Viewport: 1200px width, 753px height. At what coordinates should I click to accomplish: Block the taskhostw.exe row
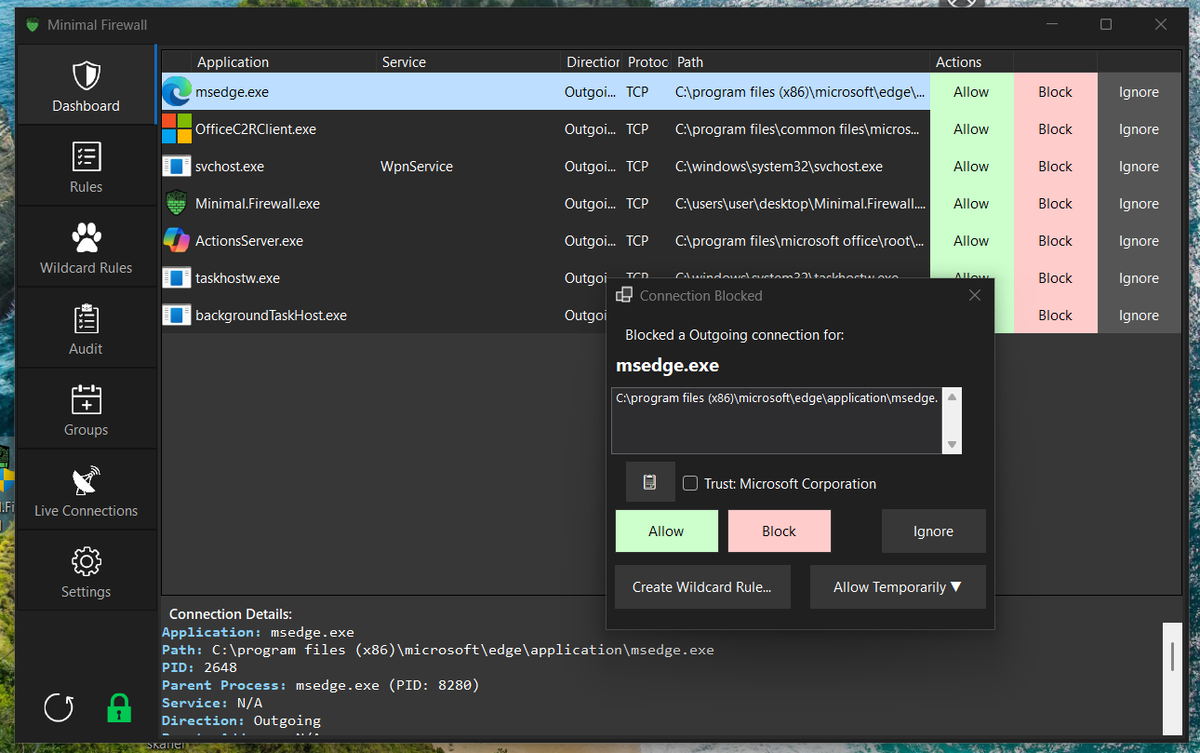click(x=1055, y=278)
